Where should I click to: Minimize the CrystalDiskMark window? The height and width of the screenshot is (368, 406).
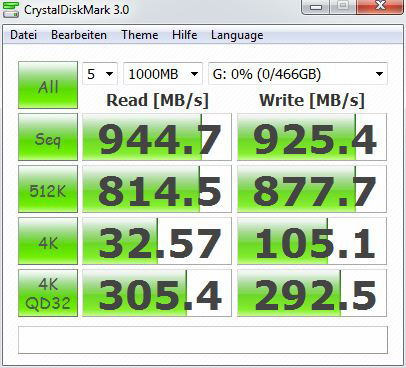(316, 7)
